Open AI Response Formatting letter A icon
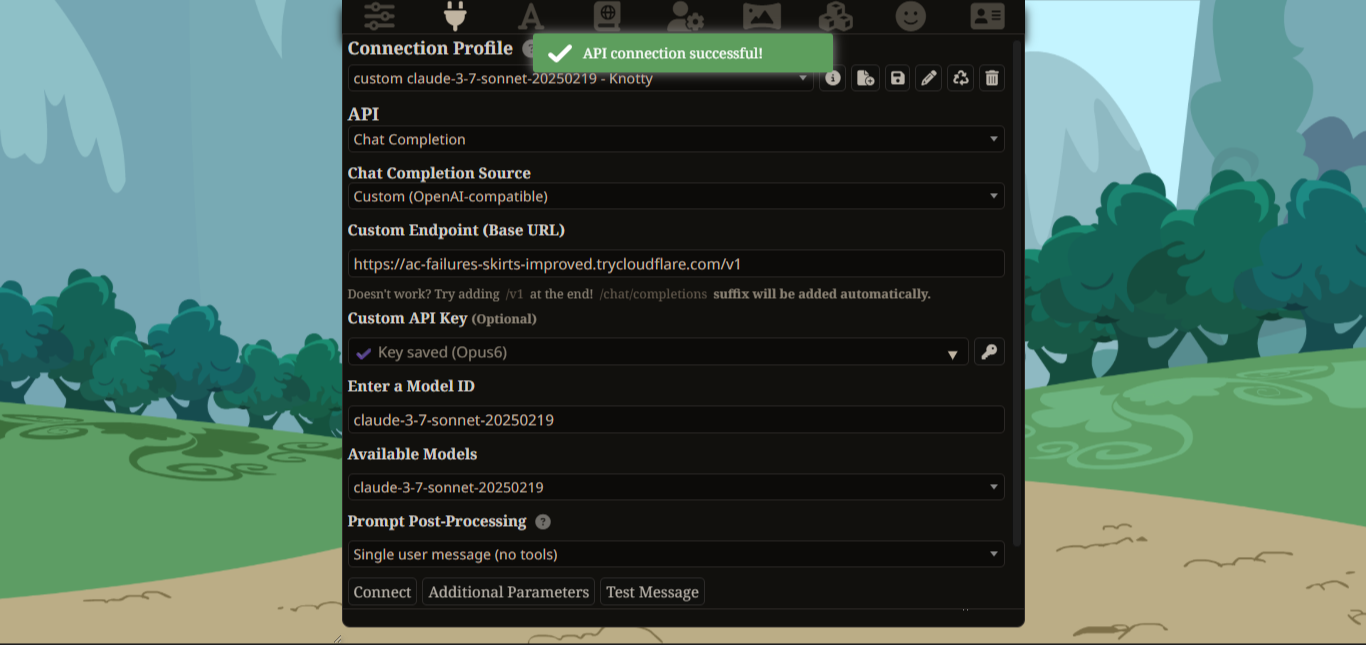1366x645 pixels. [531, 16]
